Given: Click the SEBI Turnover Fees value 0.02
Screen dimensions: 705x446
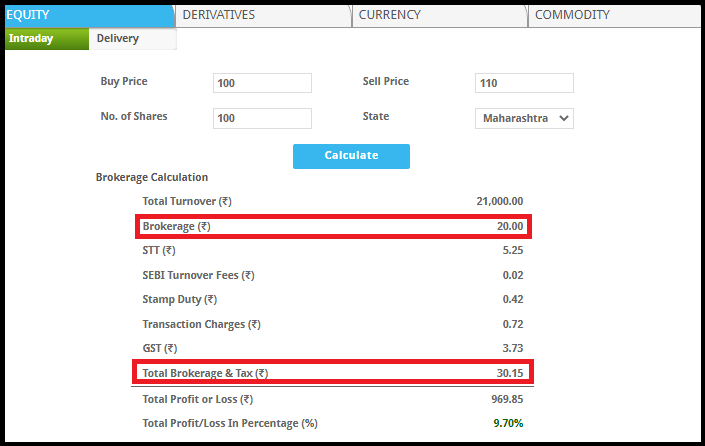Looking at the screenshot, I should (512, 275).
